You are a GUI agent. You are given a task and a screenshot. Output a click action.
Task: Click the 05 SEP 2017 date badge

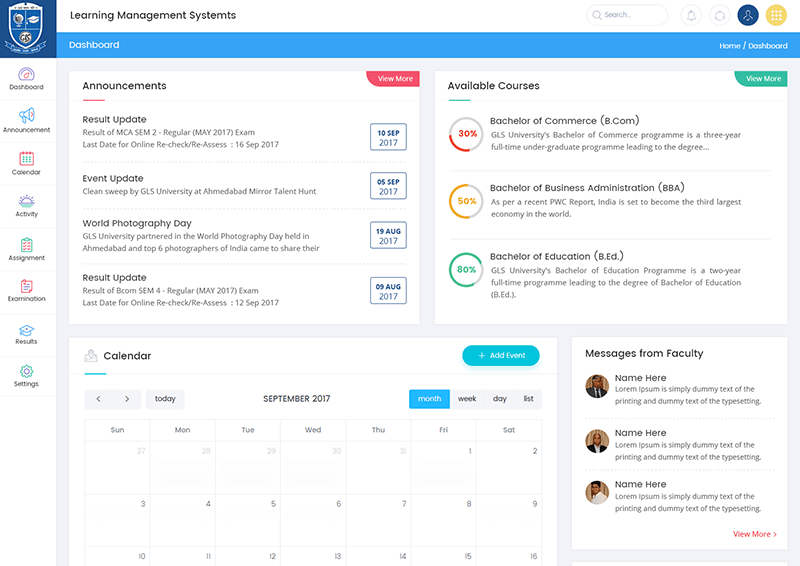(388, 186)
